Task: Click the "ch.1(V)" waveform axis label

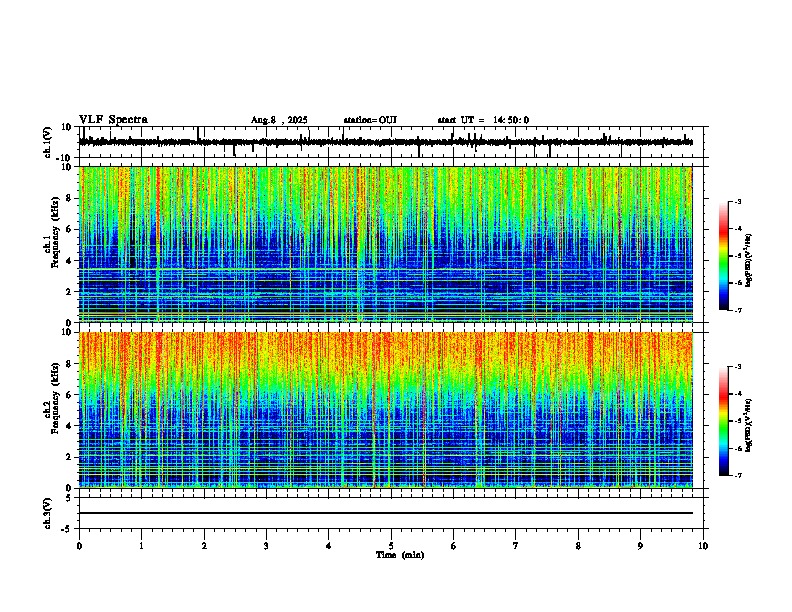Action: click(48, 142)
